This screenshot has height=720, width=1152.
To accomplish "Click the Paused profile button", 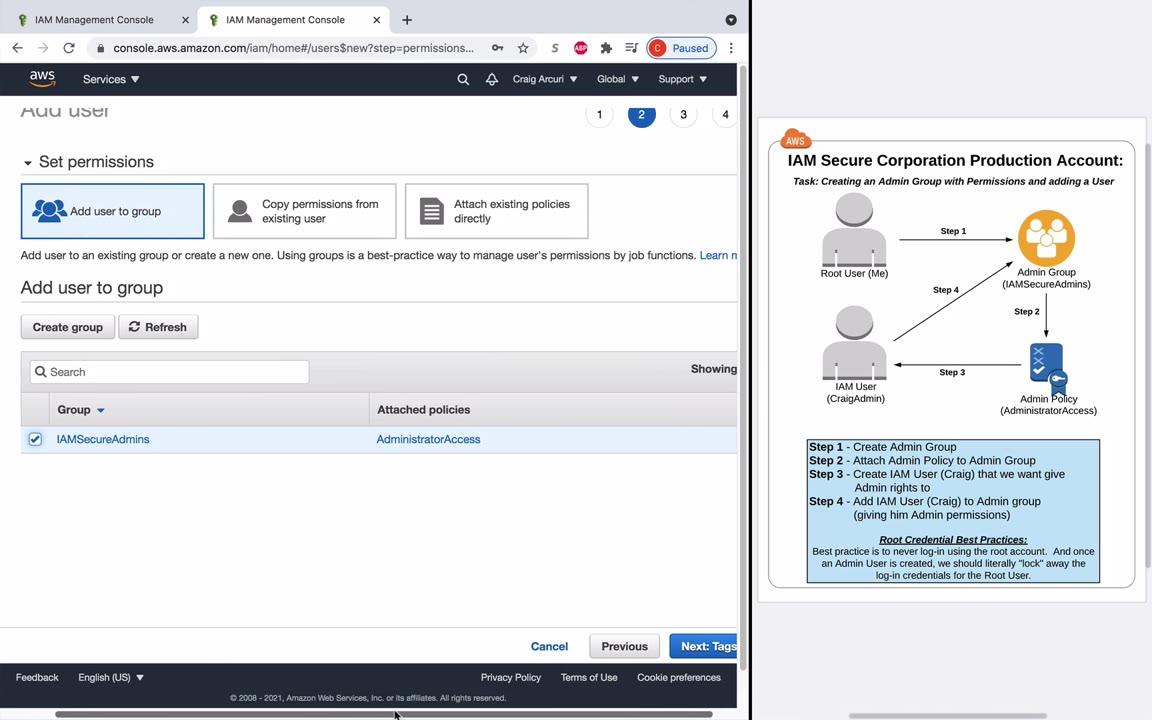I will click(x=681, y=48).
